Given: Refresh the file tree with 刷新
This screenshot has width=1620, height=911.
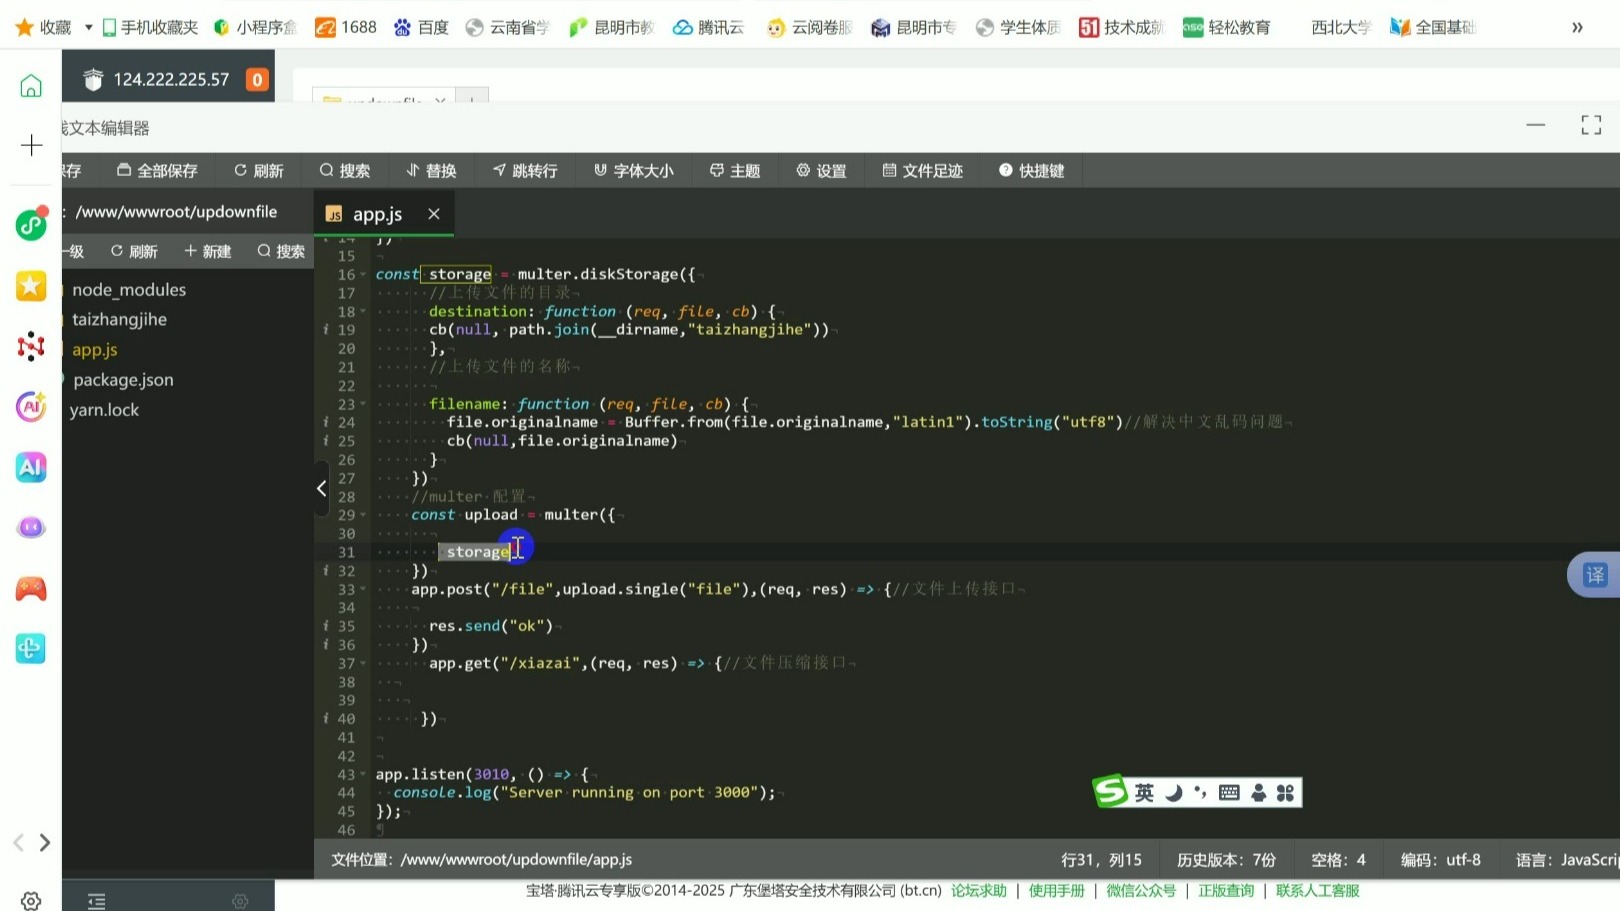Looking at the screenshot, I should click(134, 252).
